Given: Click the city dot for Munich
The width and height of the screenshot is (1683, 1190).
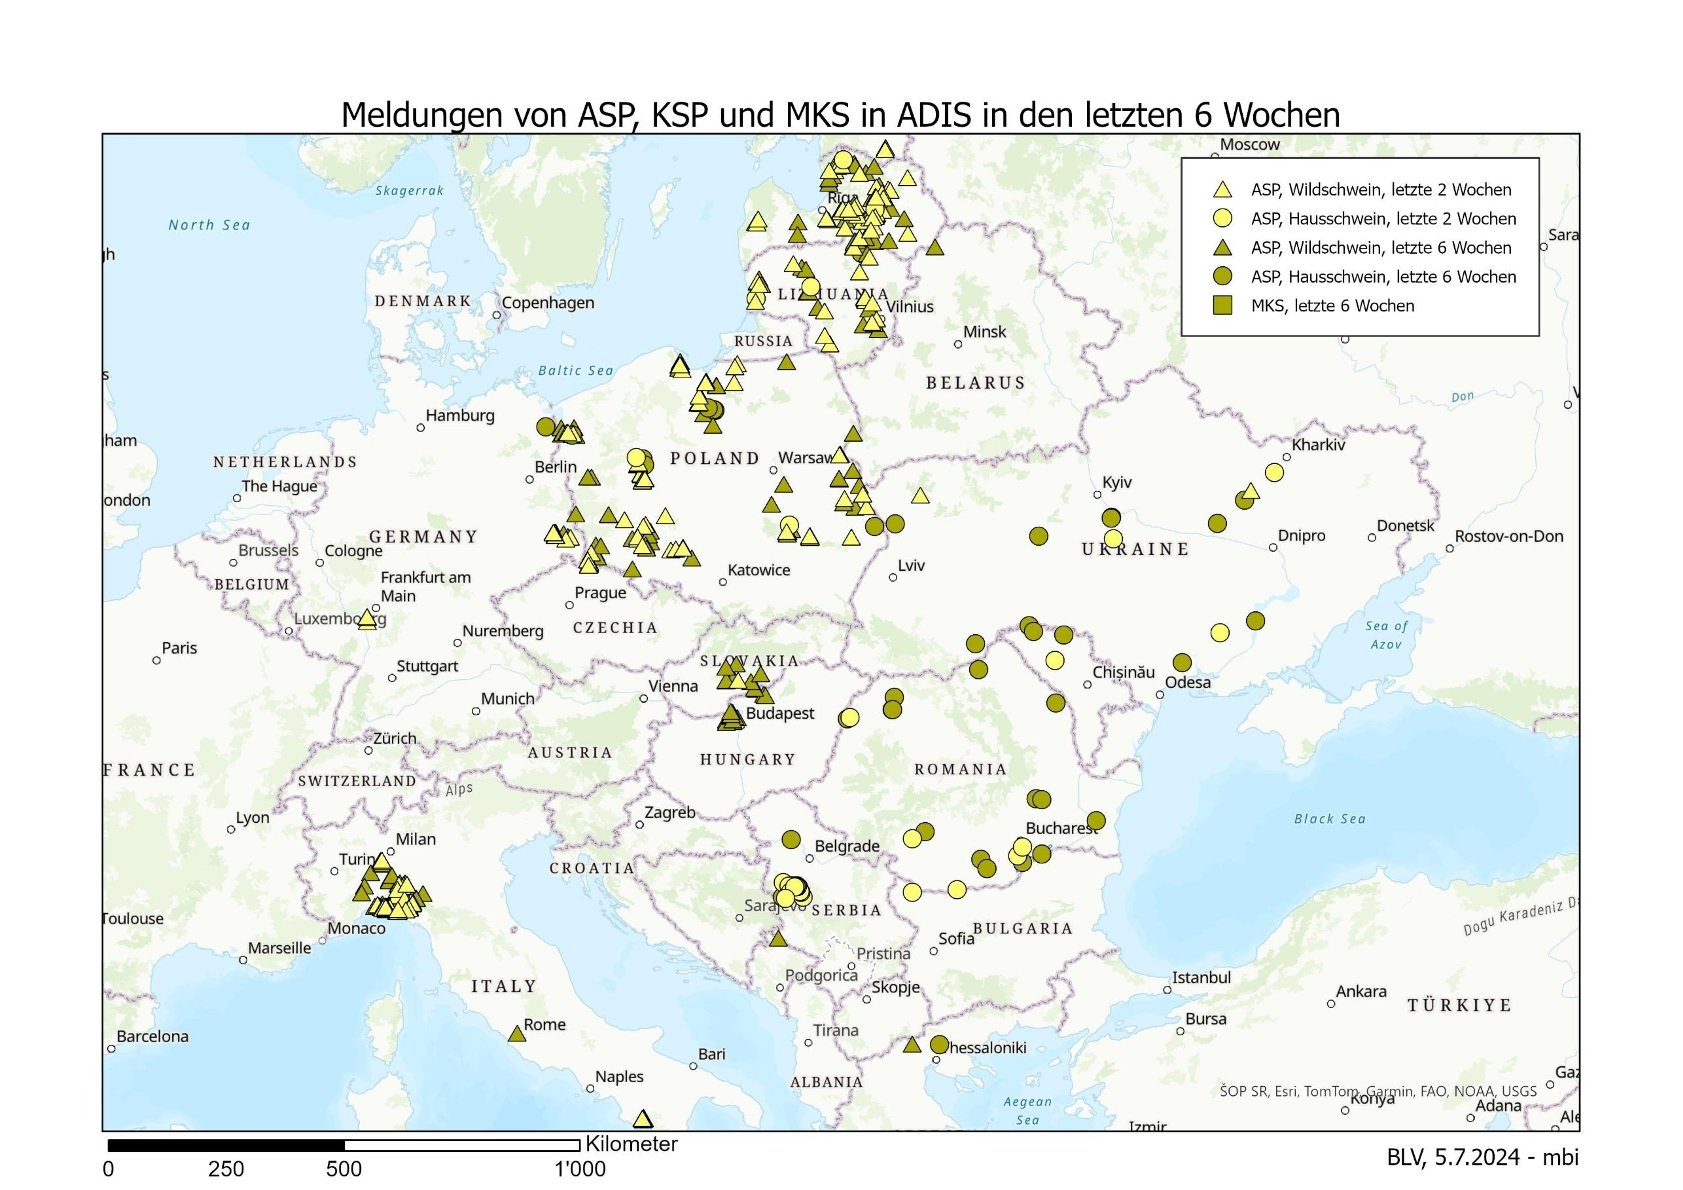Looking at the screenshot, I should tap(476, 711).
